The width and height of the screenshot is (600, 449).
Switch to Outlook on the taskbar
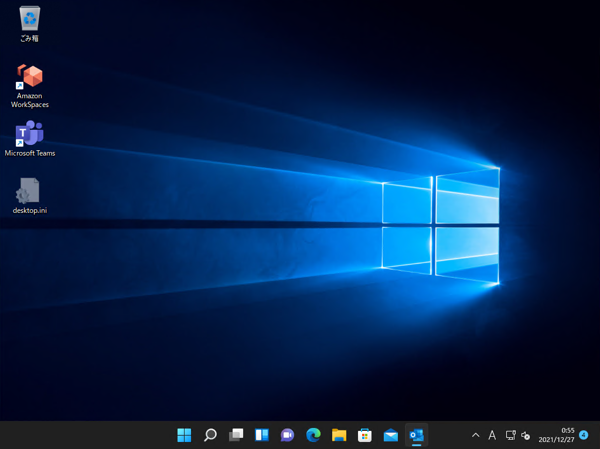point(416,435)
